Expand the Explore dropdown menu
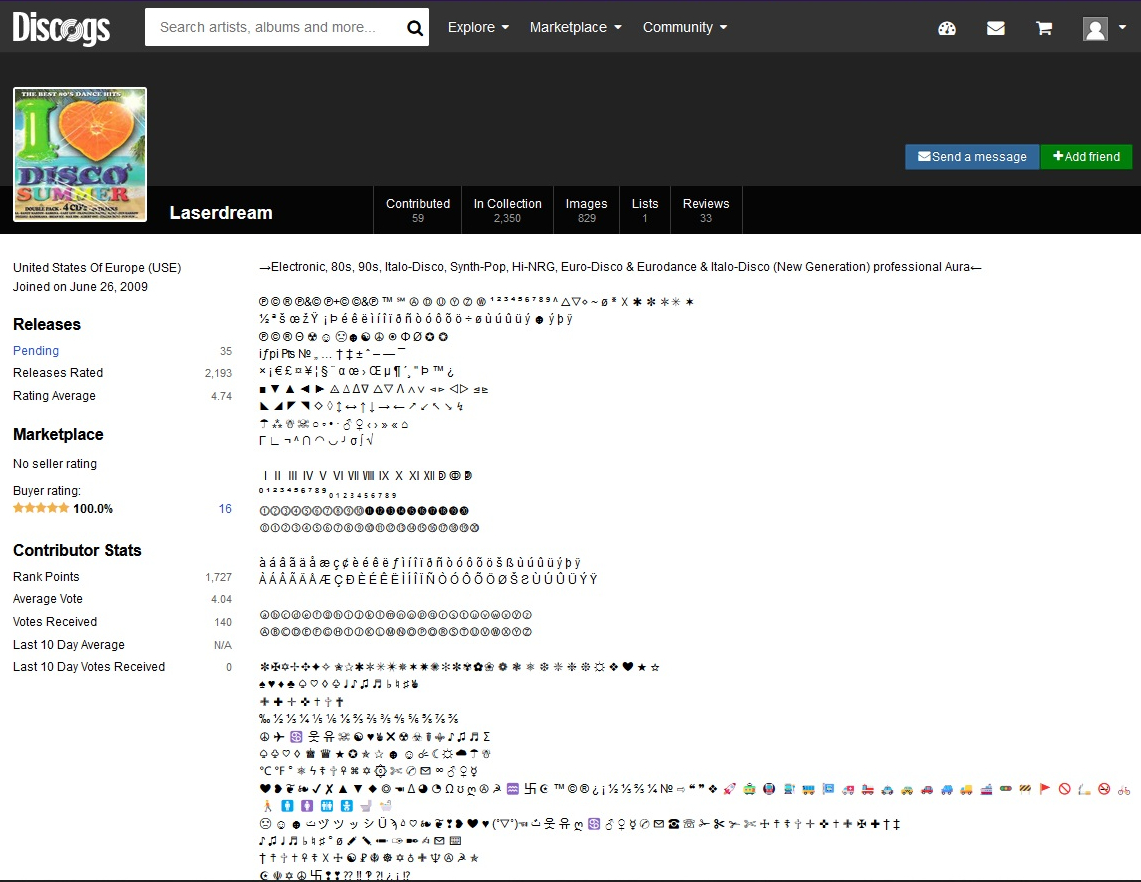Screen dimensions: 1141x882 click(478, 27)
